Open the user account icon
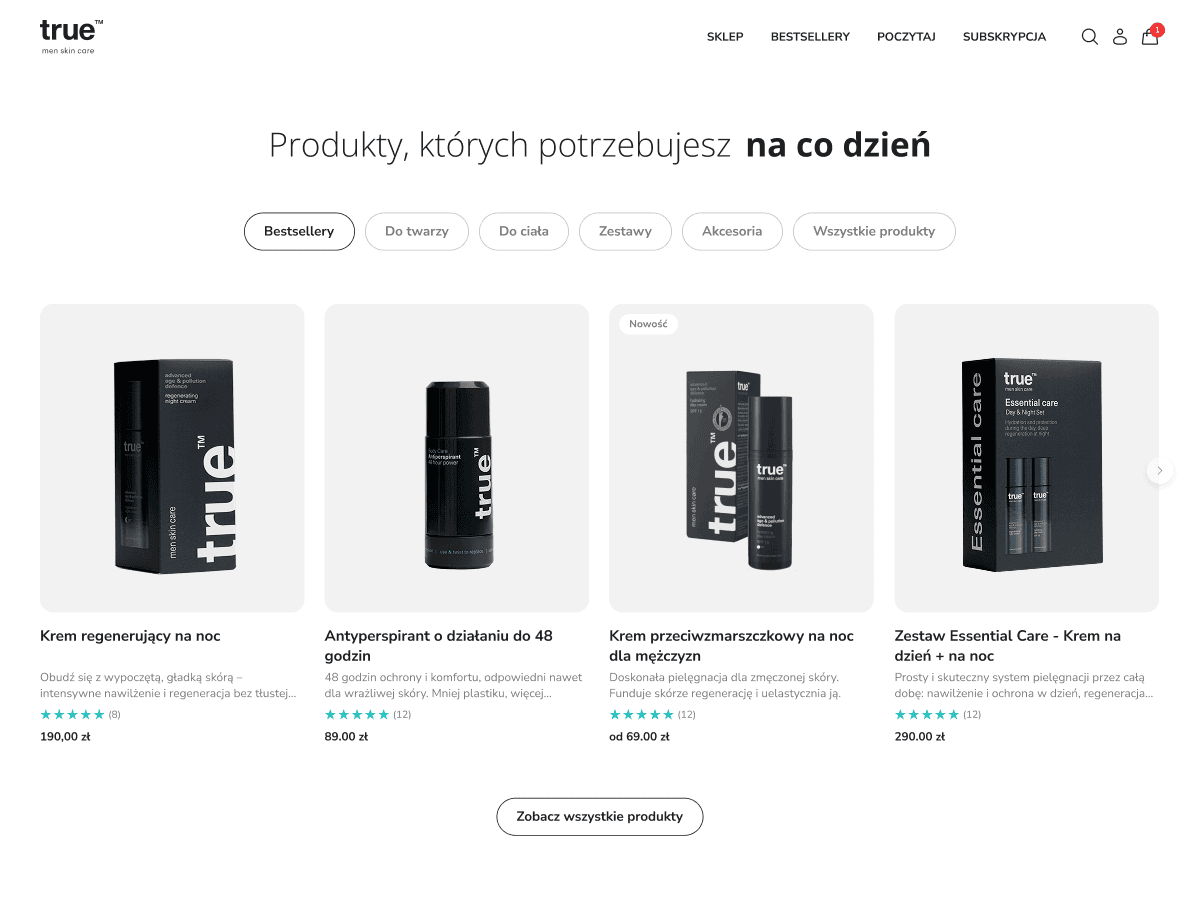 click(1120, 37)
